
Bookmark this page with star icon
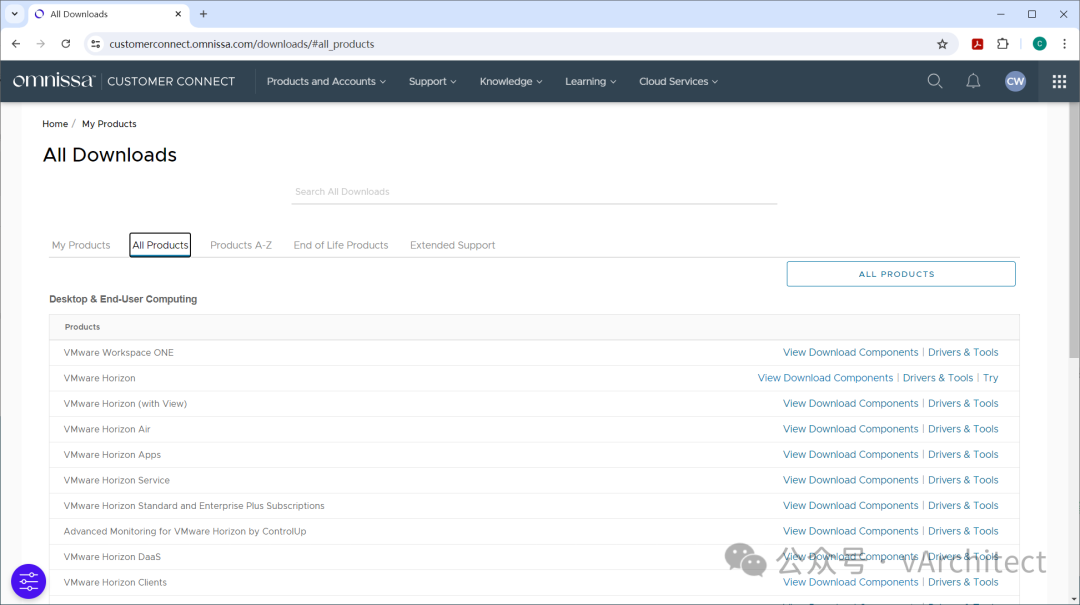pos(942,44)
